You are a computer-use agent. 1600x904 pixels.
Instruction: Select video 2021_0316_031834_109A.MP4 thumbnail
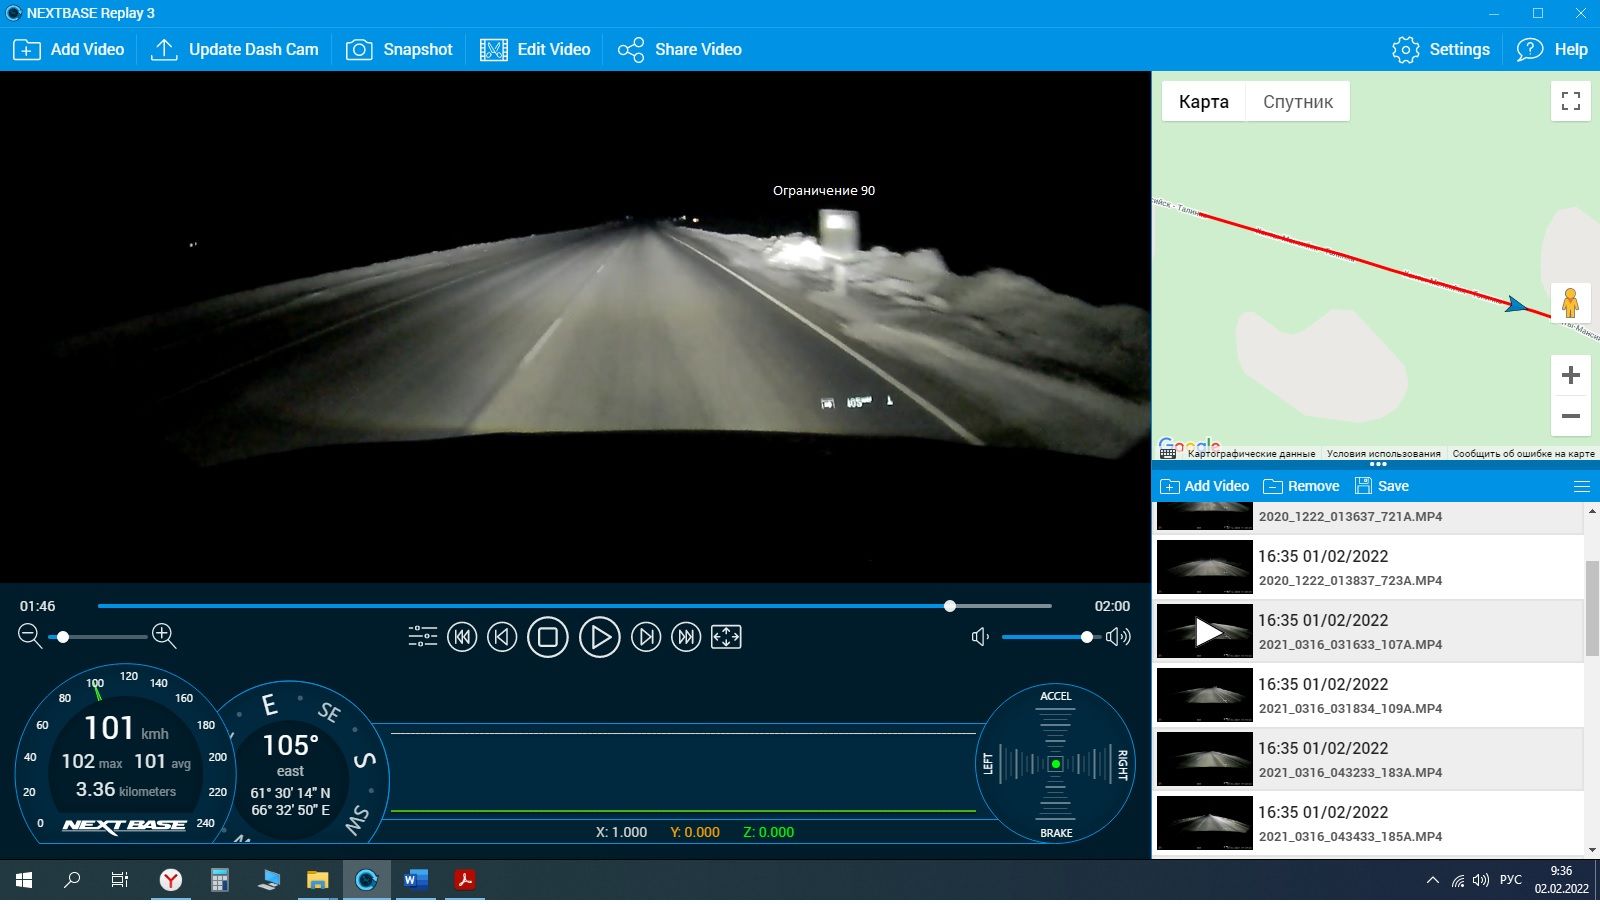coord(1204,695)
